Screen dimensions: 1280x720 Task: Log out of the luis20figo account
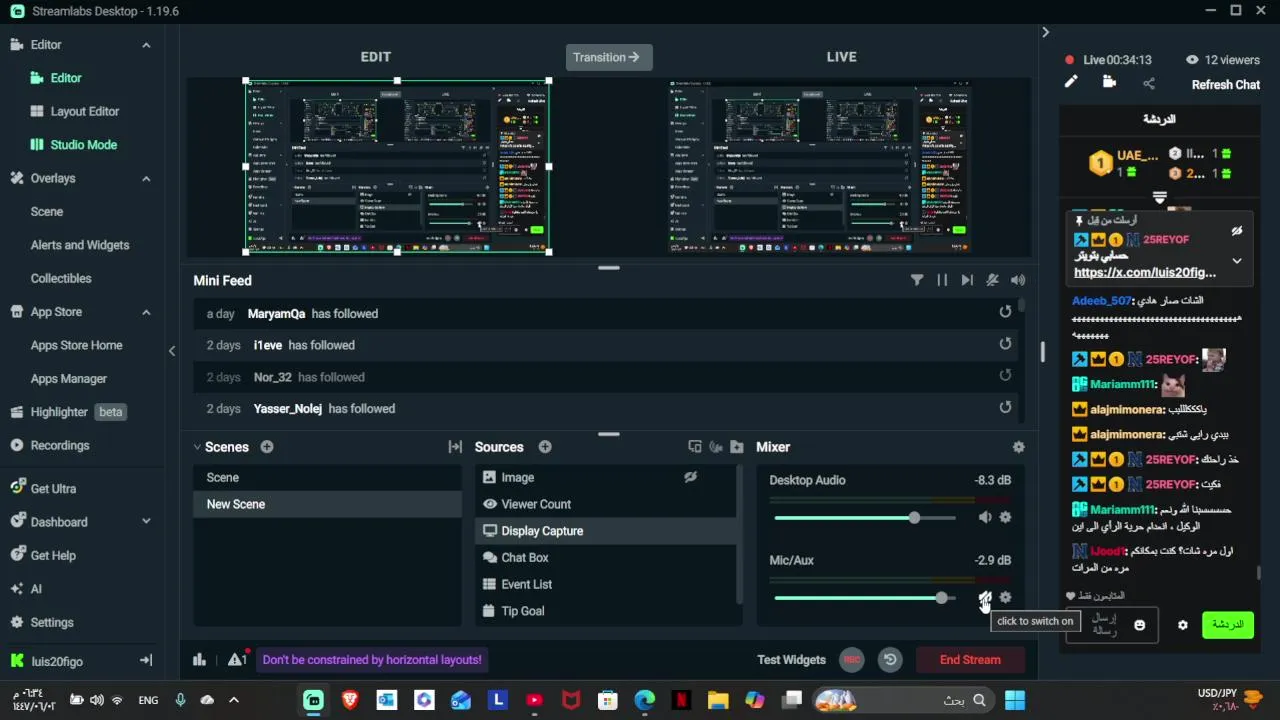tap(146, 660)
